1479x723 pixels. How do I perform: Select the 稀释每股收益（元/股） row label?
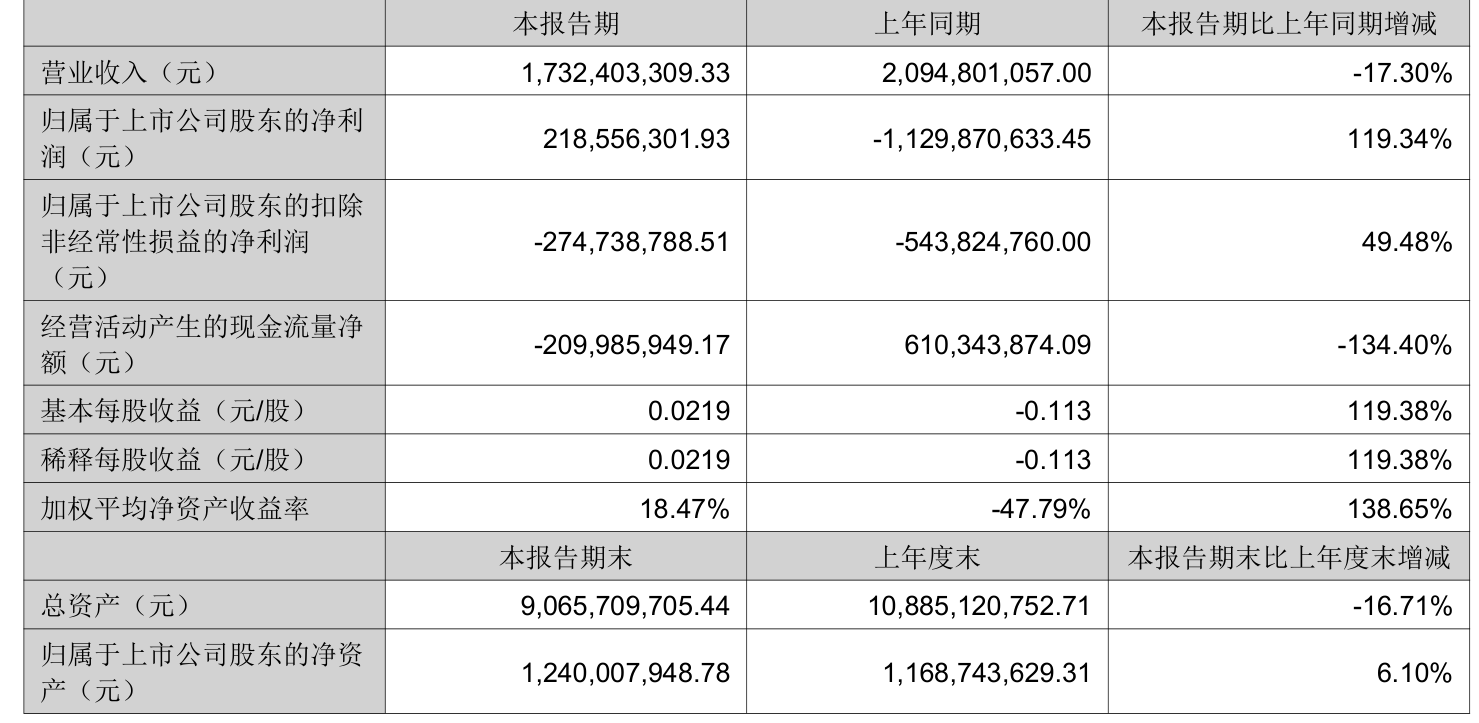(171, 460)
